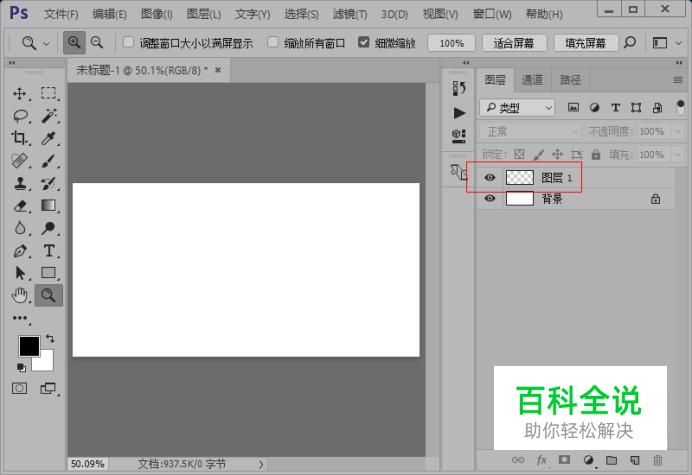Open the fill 填充 dropdown arrow

tap(677, 155)
